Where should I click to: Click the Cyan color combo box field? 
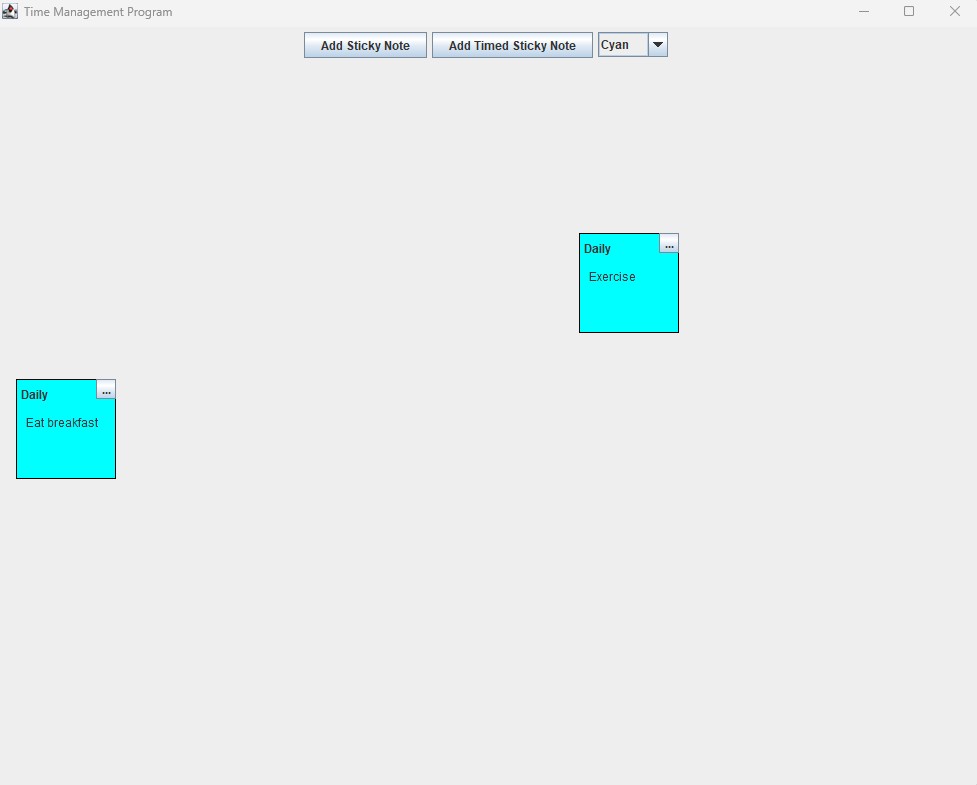click(x=623, y=45)
